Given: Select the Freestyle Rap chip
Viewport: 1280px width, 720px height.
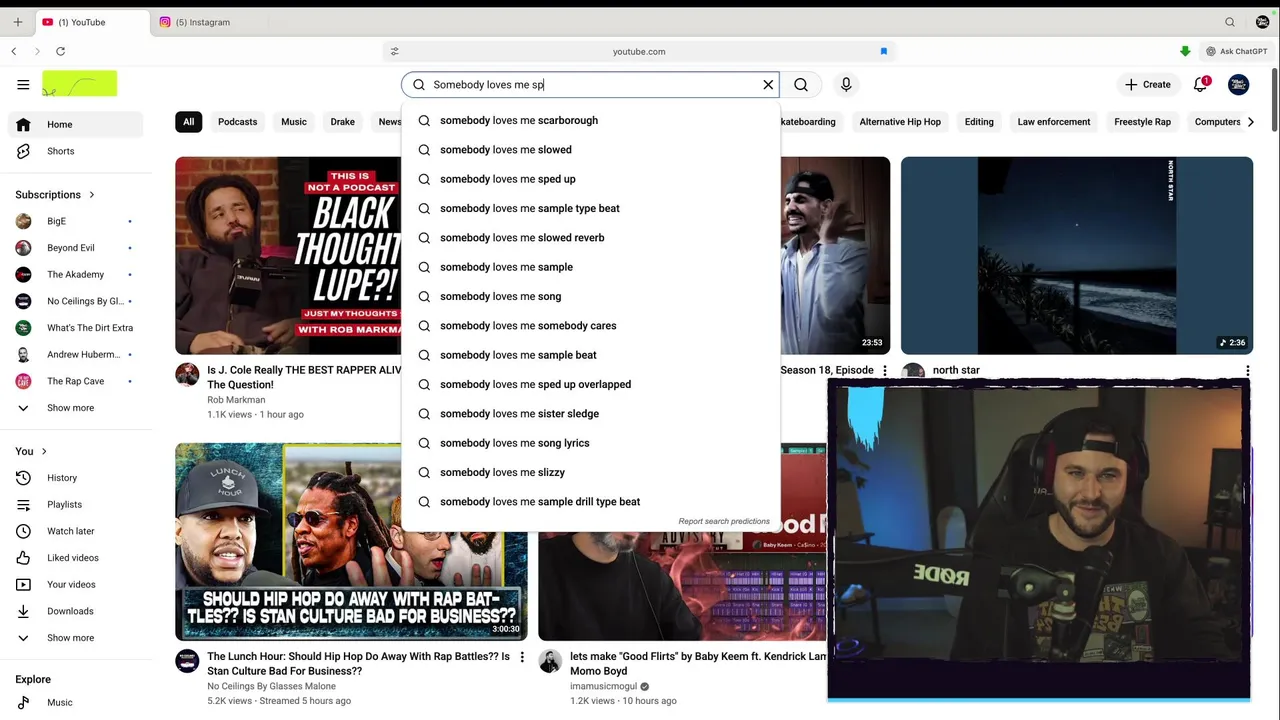Looking at the screenshot, I should [1142, 122].
